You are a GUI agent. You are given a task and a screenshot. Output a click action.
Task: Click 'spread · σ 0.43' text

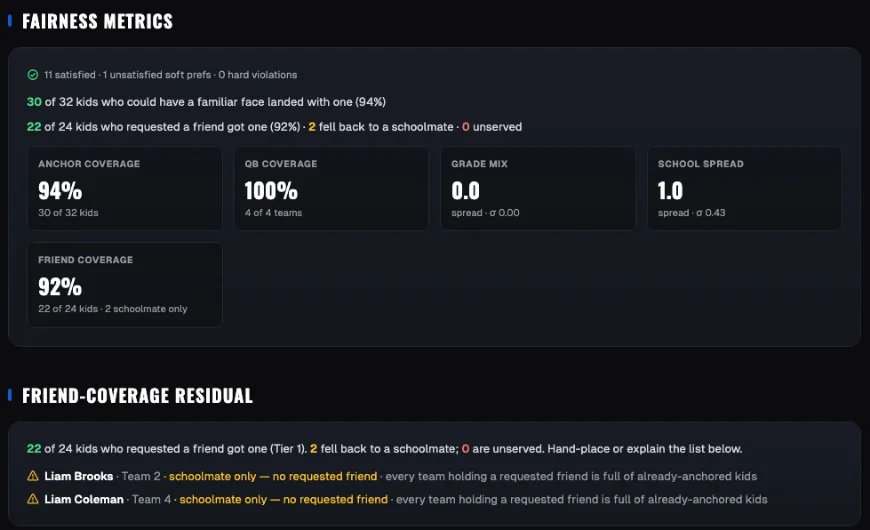(691, 213)
